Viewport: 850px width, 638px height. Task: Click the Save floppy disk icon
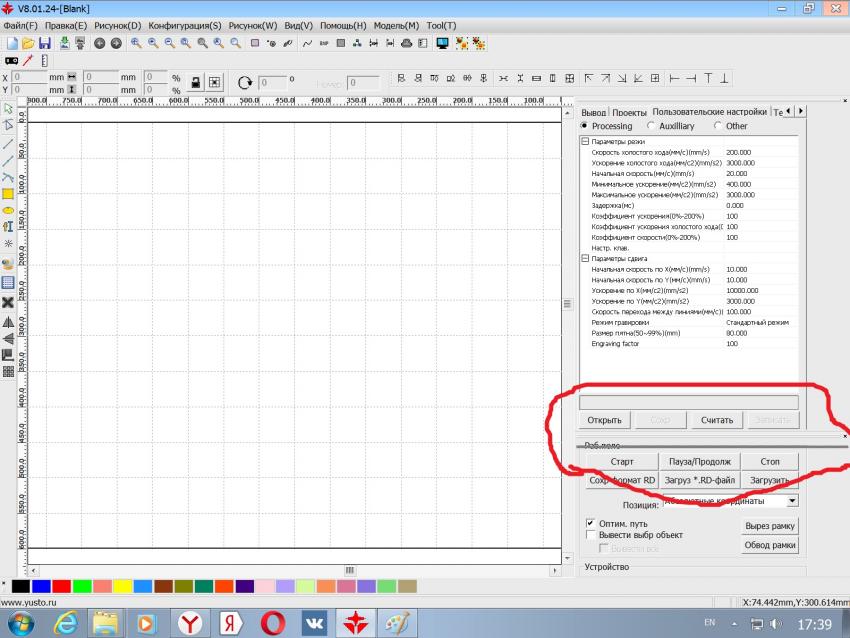[44, 43]
